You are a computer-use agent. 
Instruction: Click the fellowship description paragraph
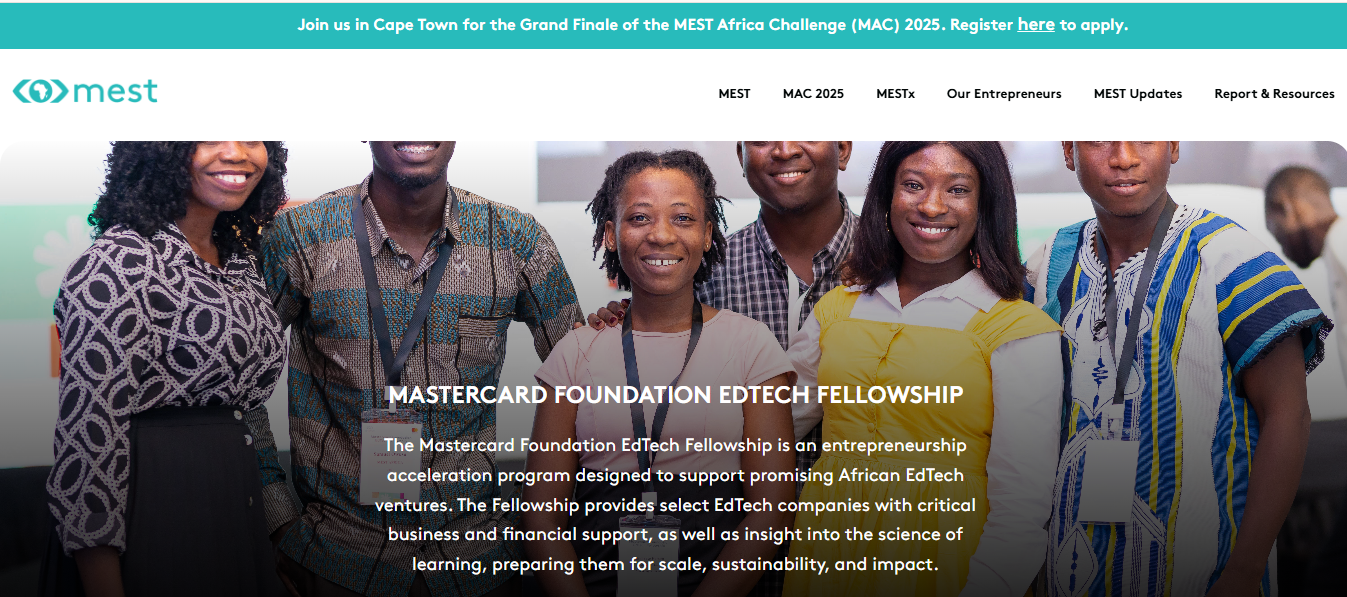[x=676, y=505]
